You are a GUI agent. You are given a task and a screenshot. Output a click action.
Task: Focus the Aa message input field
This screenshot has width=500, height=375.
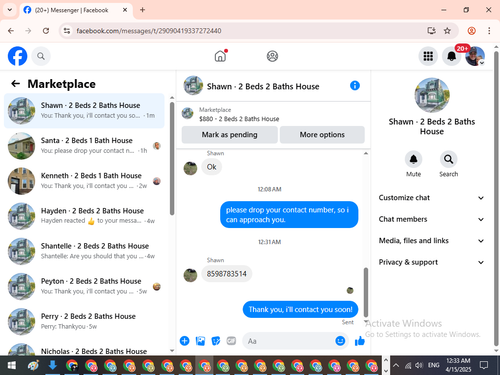[x=288, y=341]
